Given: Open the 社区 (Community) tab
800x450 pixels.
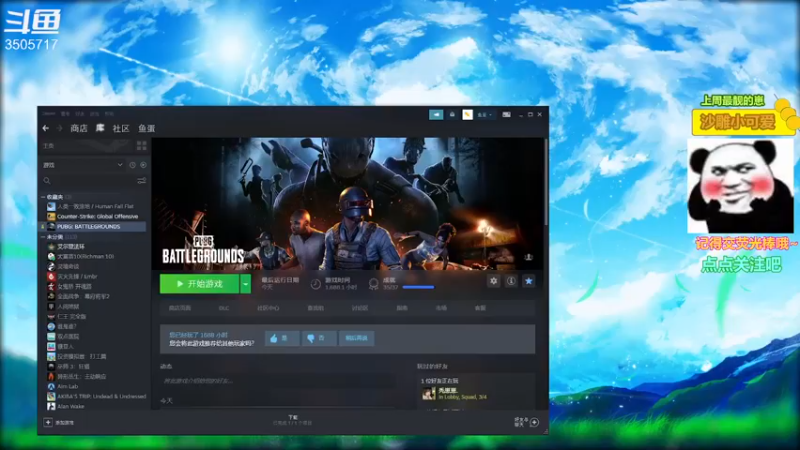Looking at the screenshot, I should pos(121,128).
